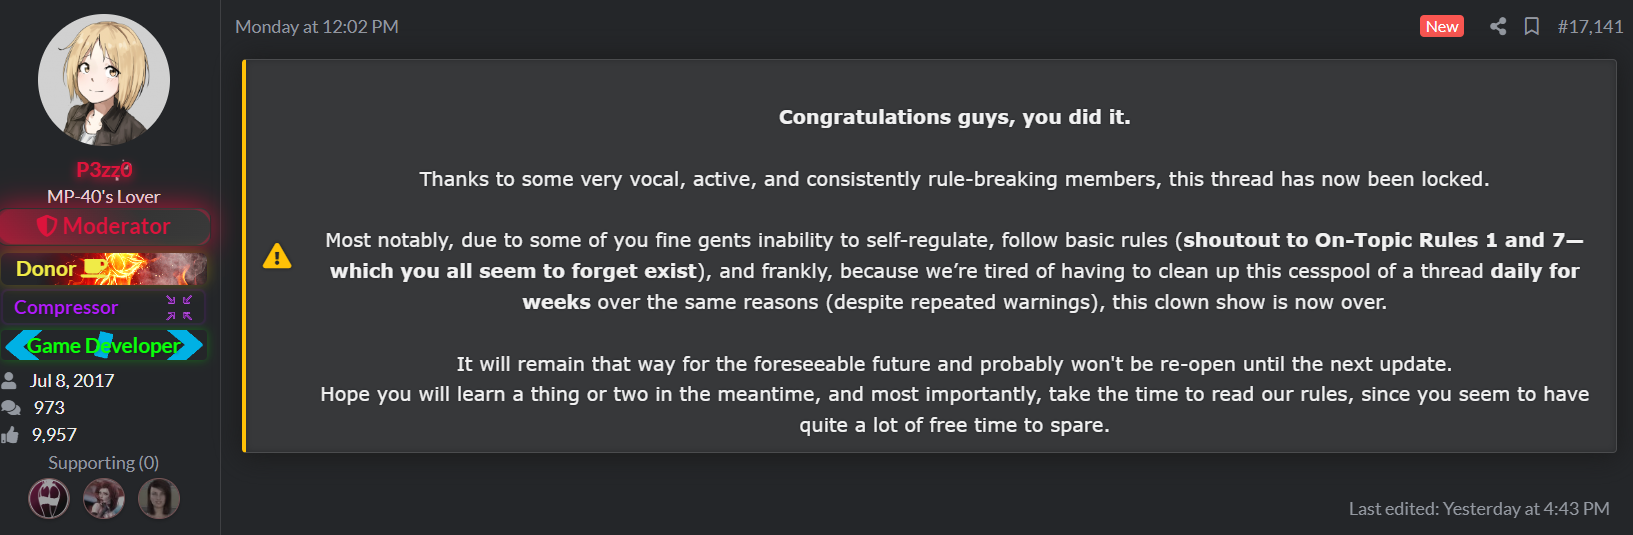This screenshot has height=535, width=1633.
Task: Click the yellow warning triangle in notice
Action: coord(277,256)
